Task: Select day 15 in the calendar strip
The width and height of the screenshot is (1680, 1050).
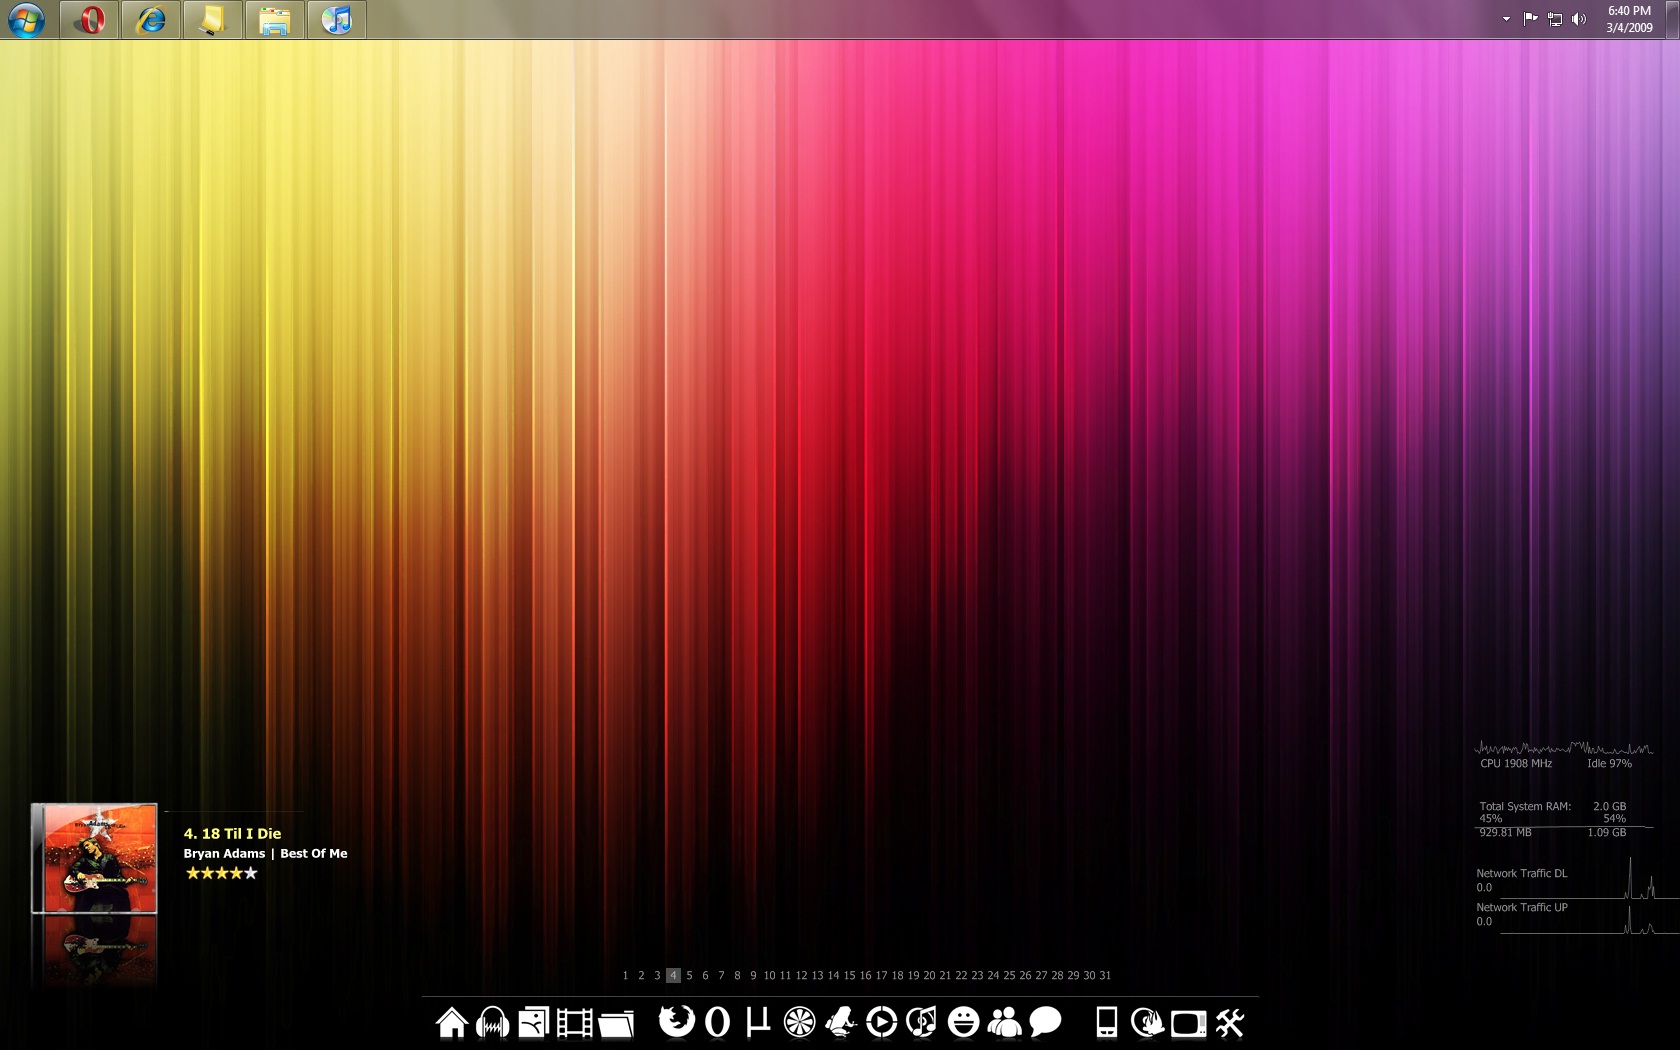Action: click(x=849, y=975)
